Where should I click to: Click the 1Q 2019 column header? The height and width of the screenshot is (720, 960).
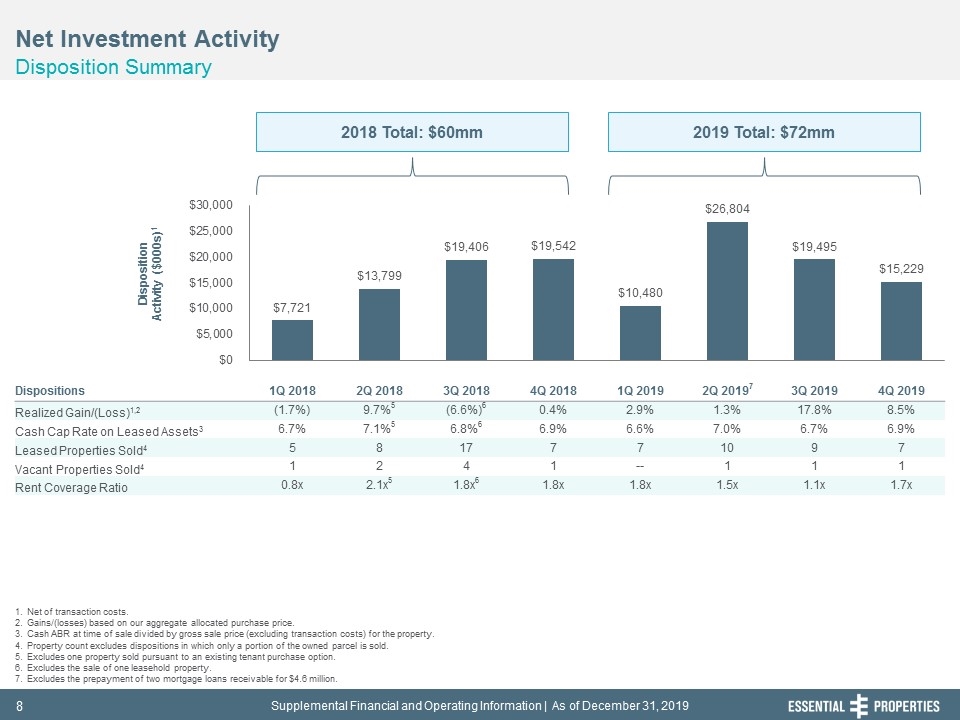point(640,391)
